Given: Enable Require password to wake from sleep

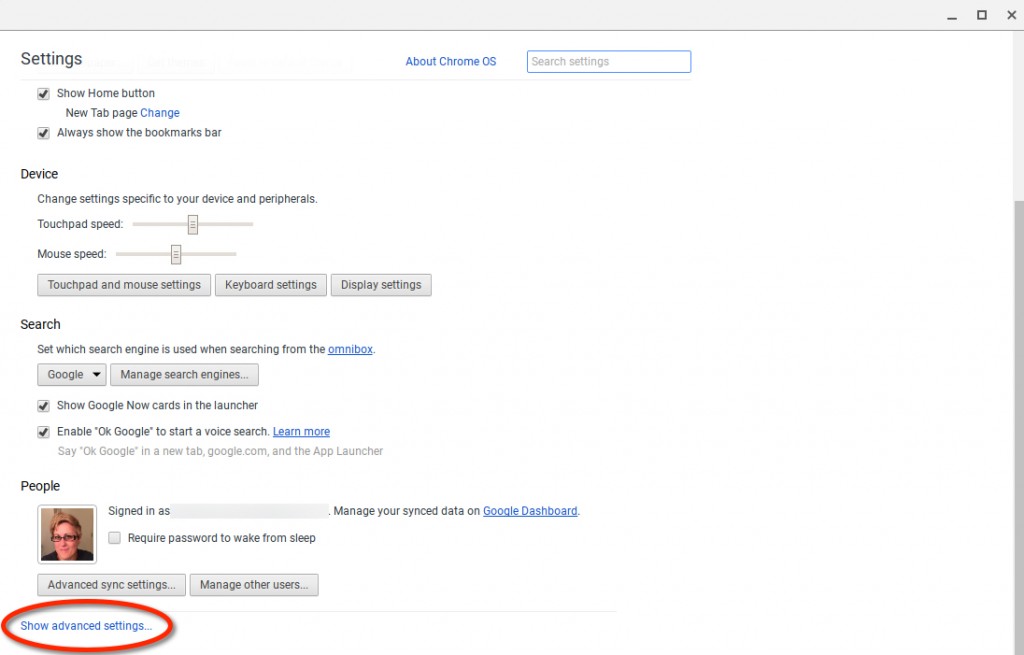Looking at the screenshot, I should 114,538.
